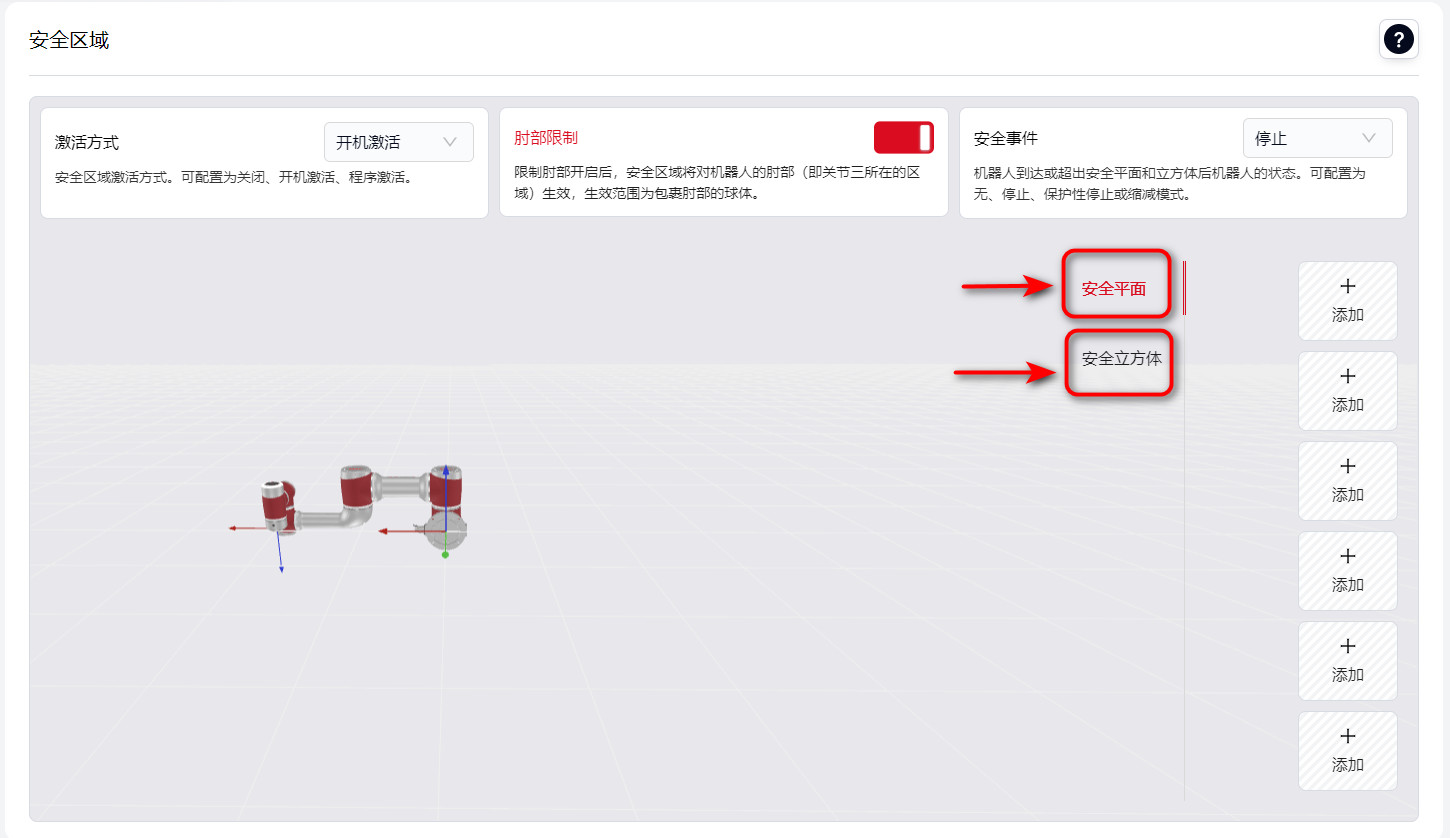Switch to the 安全平面 tab
1450x838 pixels.
click(1113, 289)
